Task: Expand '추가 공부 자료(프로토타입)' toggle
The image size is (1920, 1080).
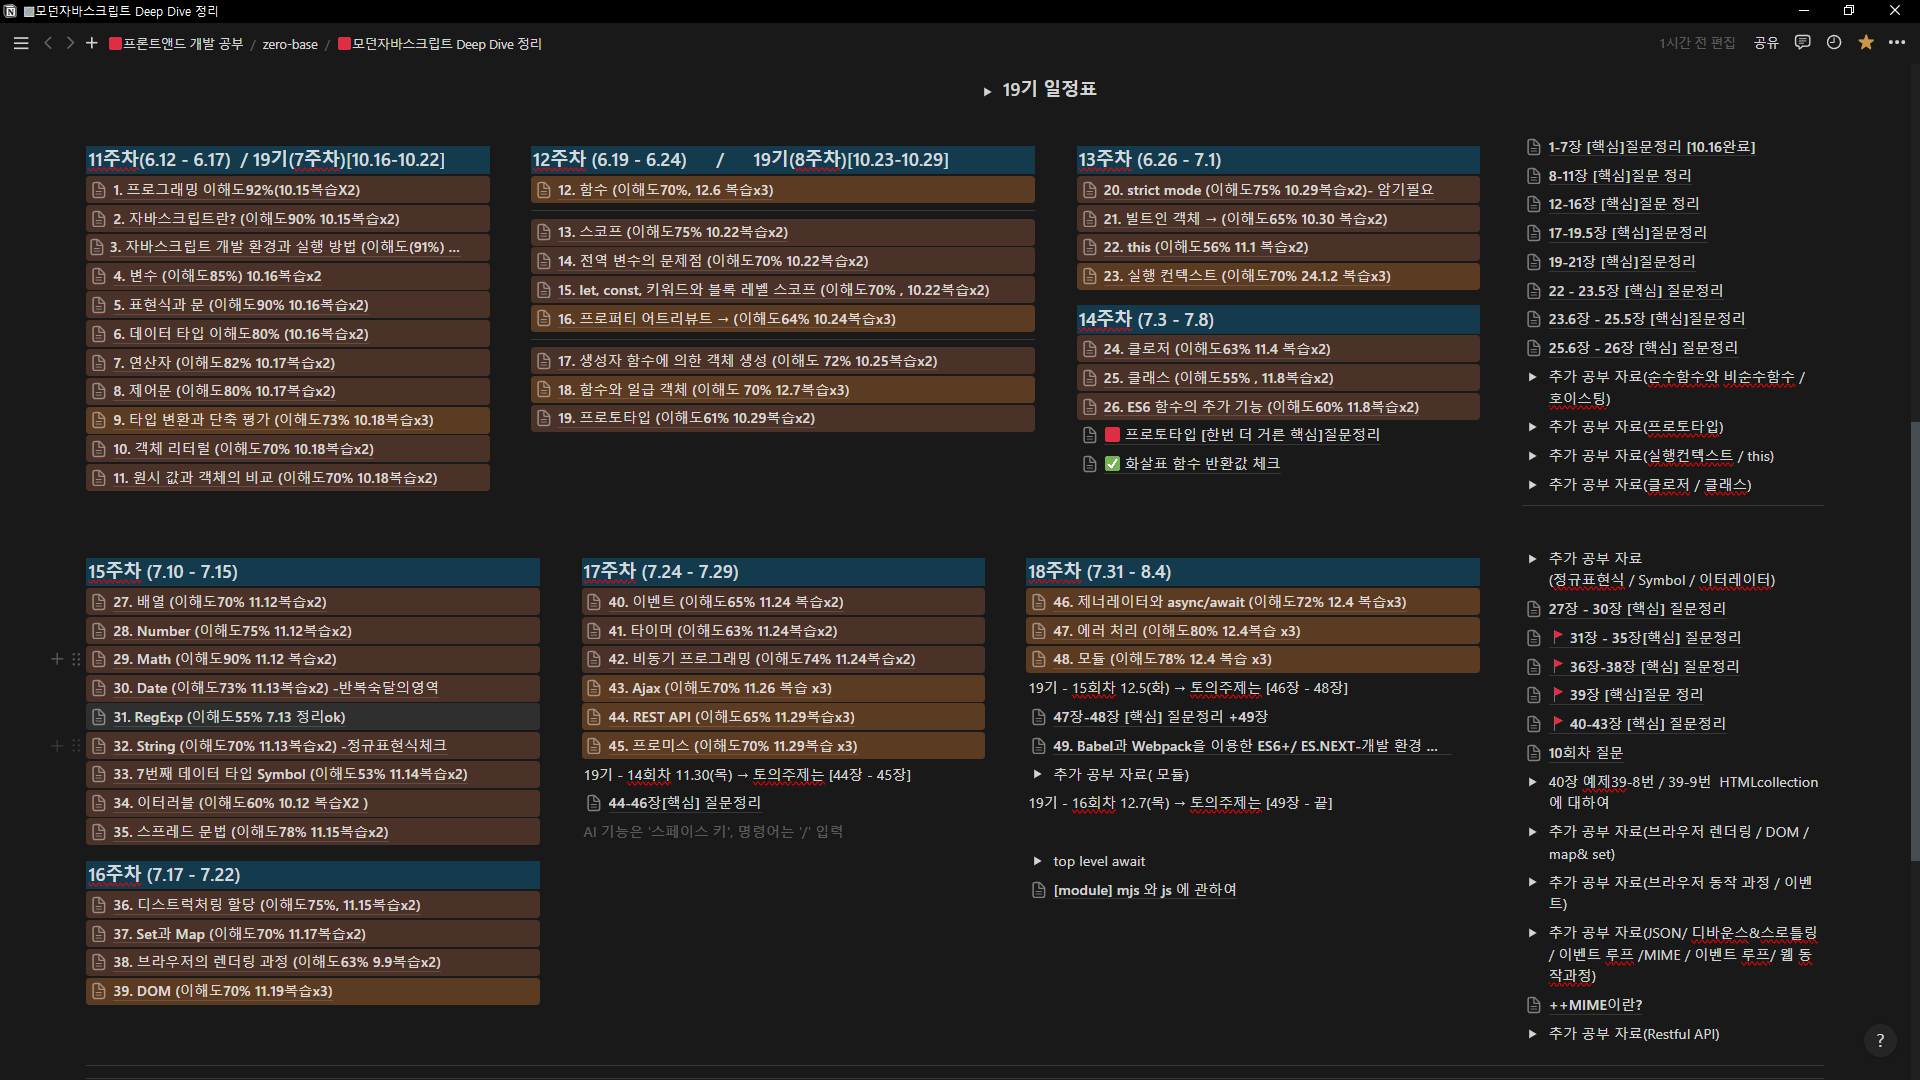Action: click(x=1532, y=427)
